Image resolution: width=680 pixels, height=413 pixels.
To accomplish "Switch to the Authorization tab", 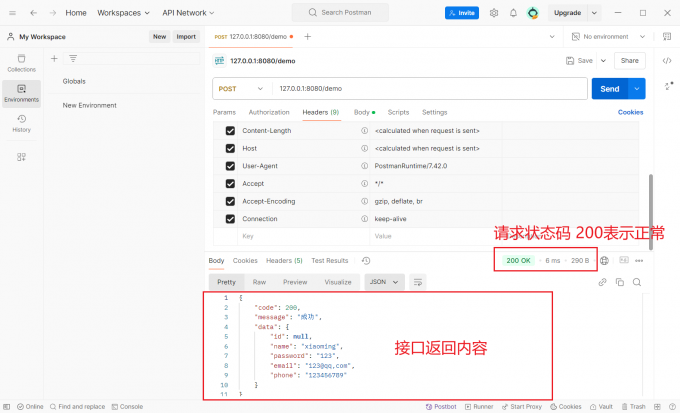I will click(x=269, y=112).
